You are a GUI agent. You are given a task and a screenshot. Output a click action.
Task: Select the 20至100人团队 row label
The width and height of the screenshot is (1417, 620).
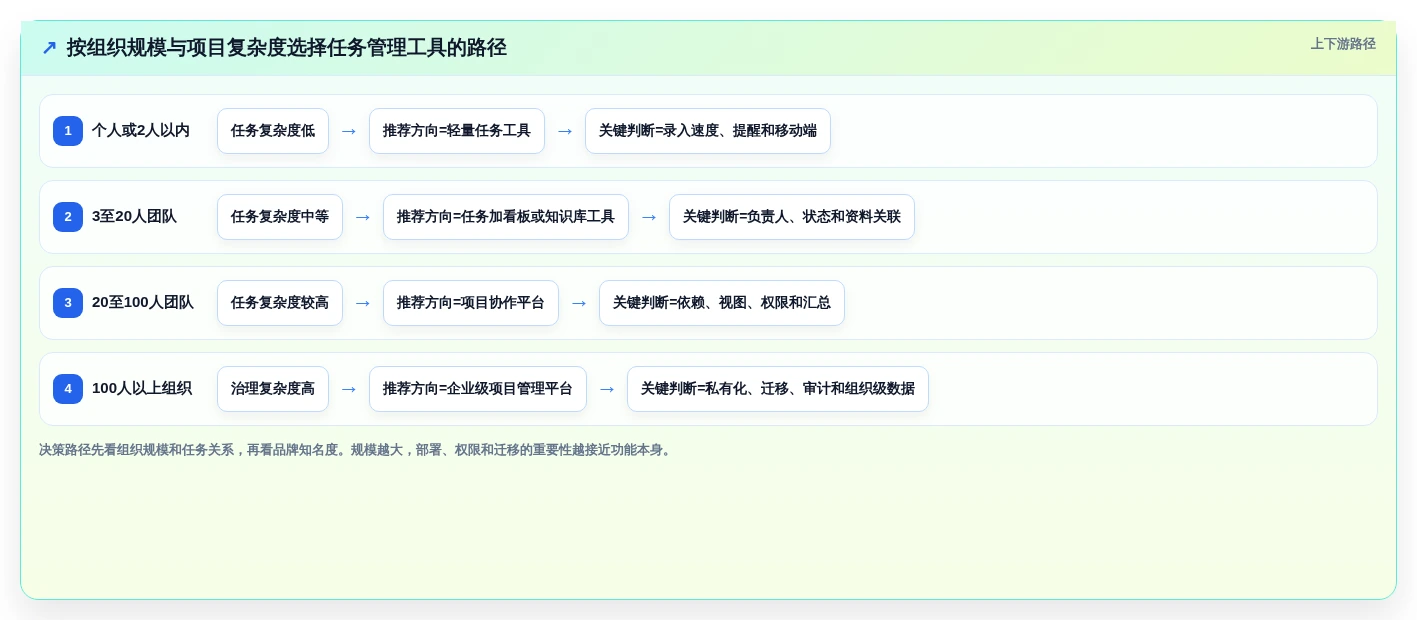pyautogui.click(x=143, y=303)
